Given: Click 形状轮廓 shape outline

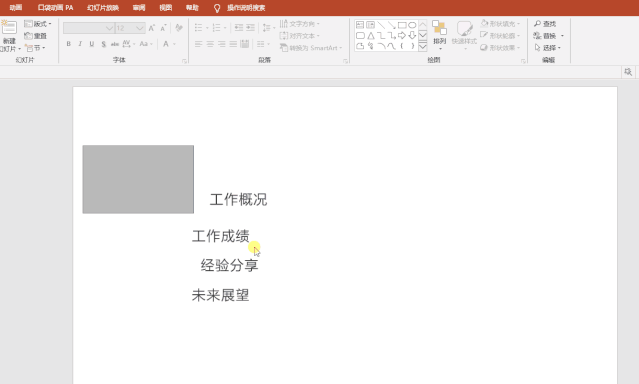Looking at the screenshot, I should [x=500, y=36].
